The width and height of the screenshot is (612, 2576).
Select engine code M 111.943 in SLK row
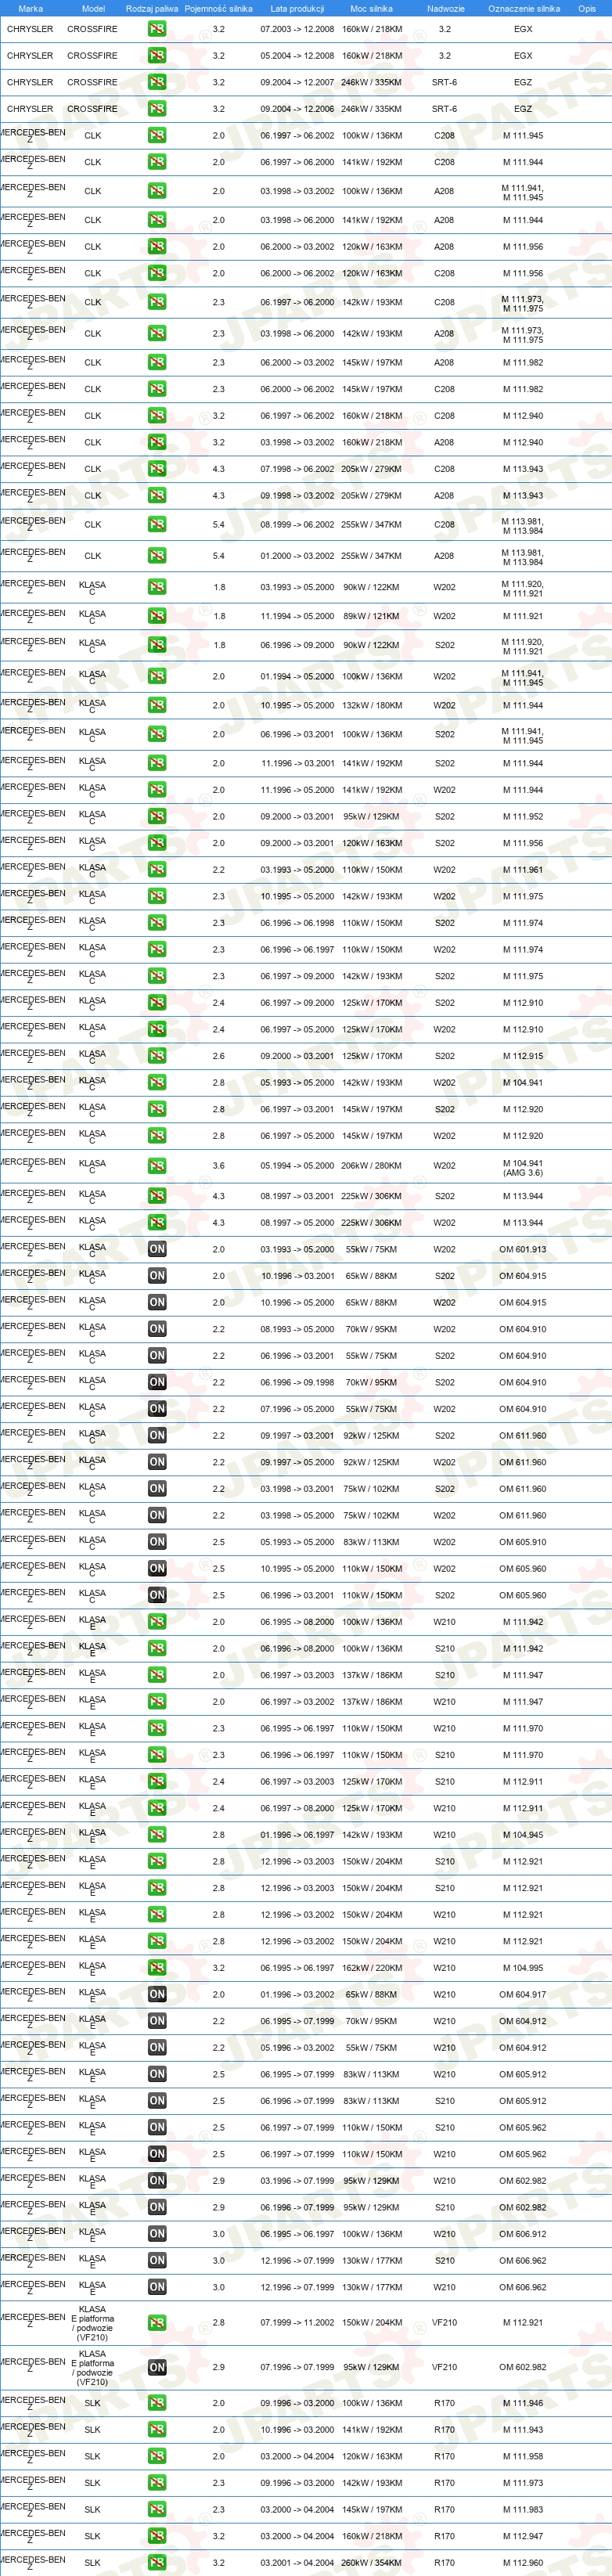(x=523, y=2430)
